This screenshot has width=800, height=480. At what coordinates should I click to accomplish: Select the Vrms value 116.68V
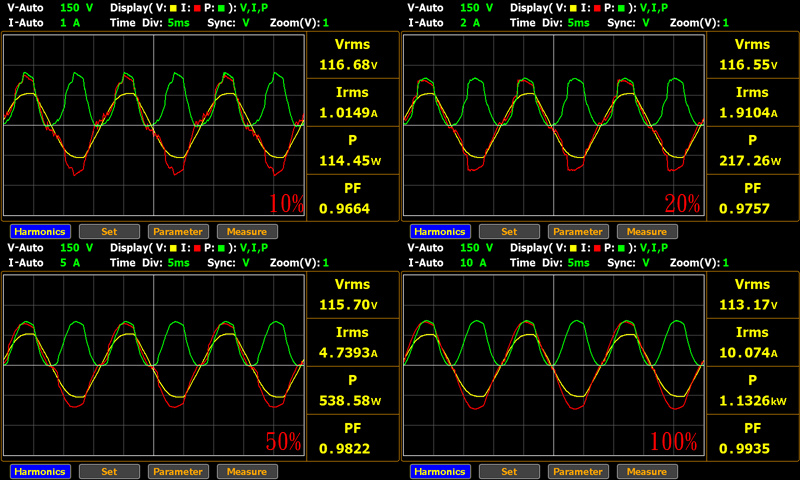coord(348,65)
